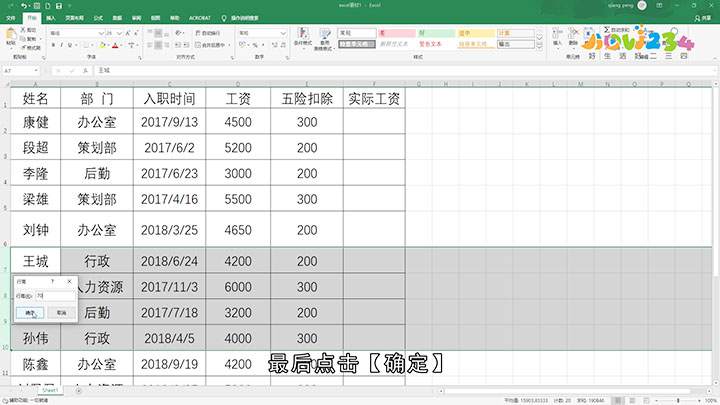Click the row height input field
Image resolution: width=720 pixels, height=405 pixels.
[x=55, y=296]
